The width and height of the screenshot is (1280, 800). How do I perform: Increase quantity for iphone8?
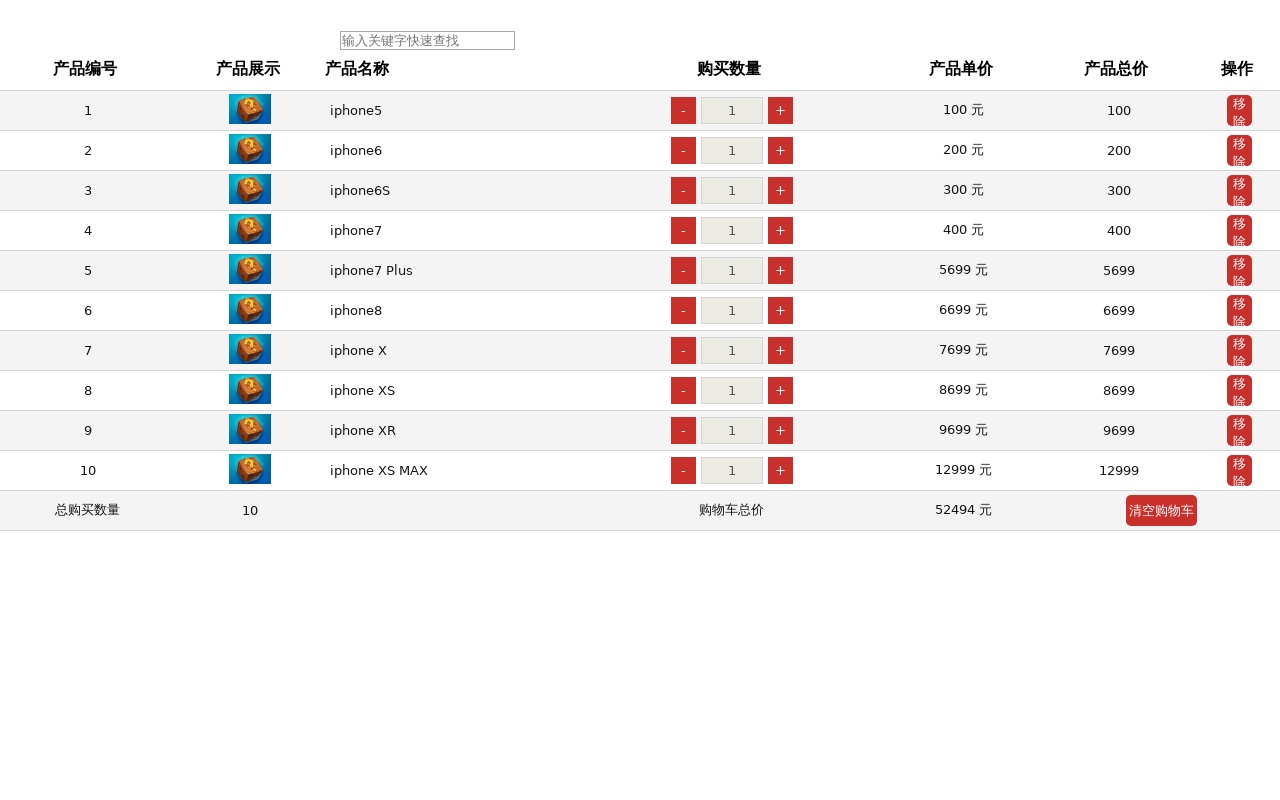[x=780, y=310]
